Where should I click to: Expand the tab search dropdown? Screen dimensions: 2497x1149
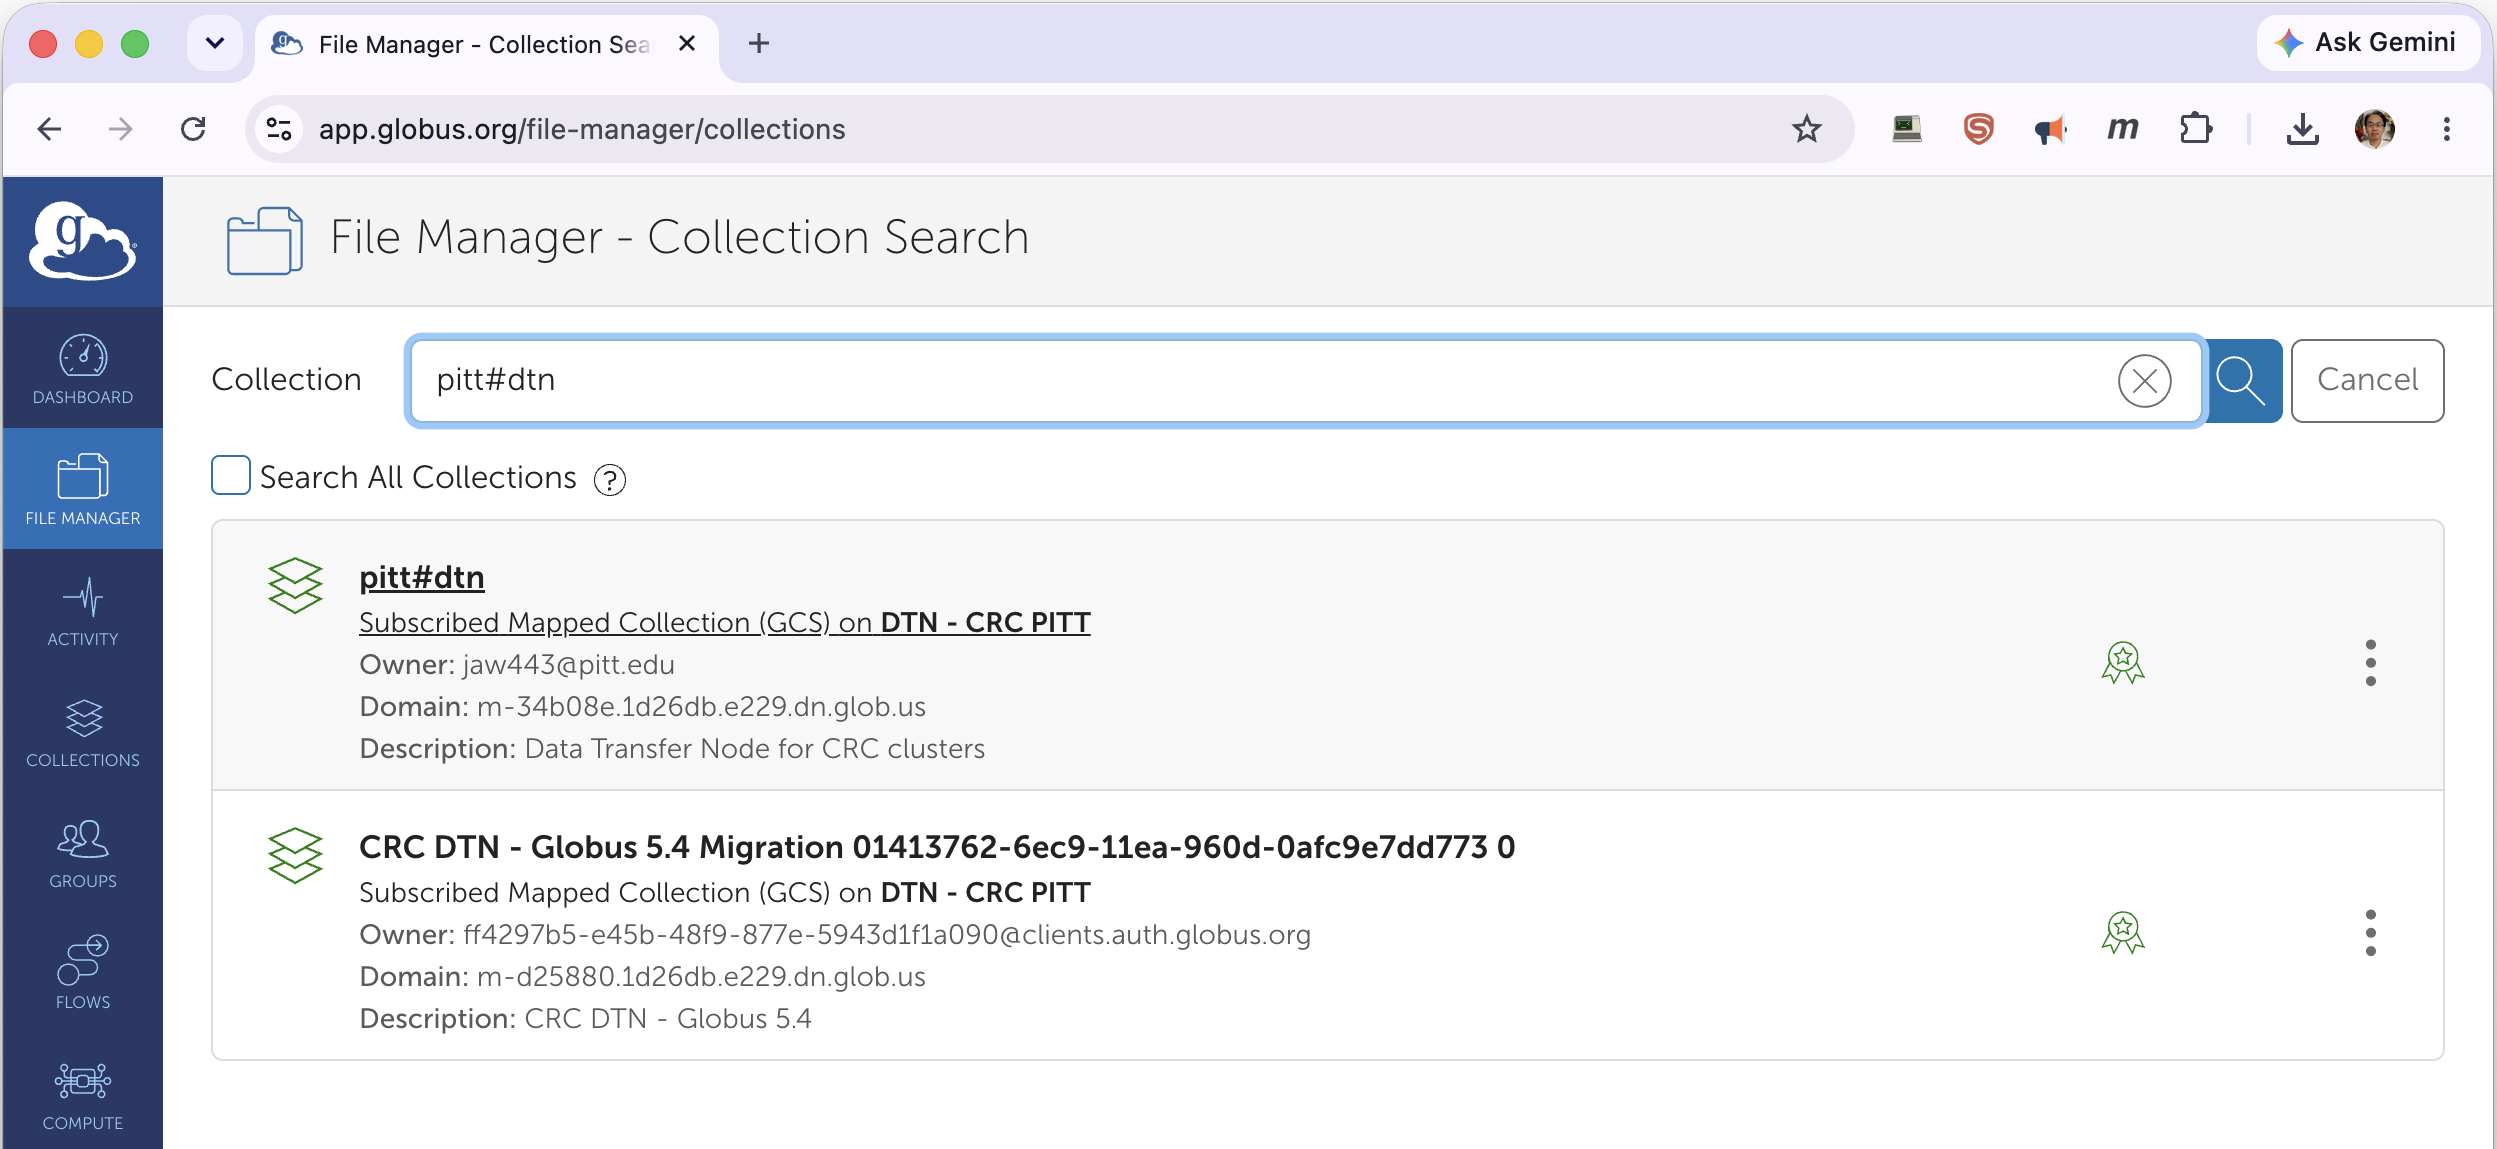coord(215,43)
